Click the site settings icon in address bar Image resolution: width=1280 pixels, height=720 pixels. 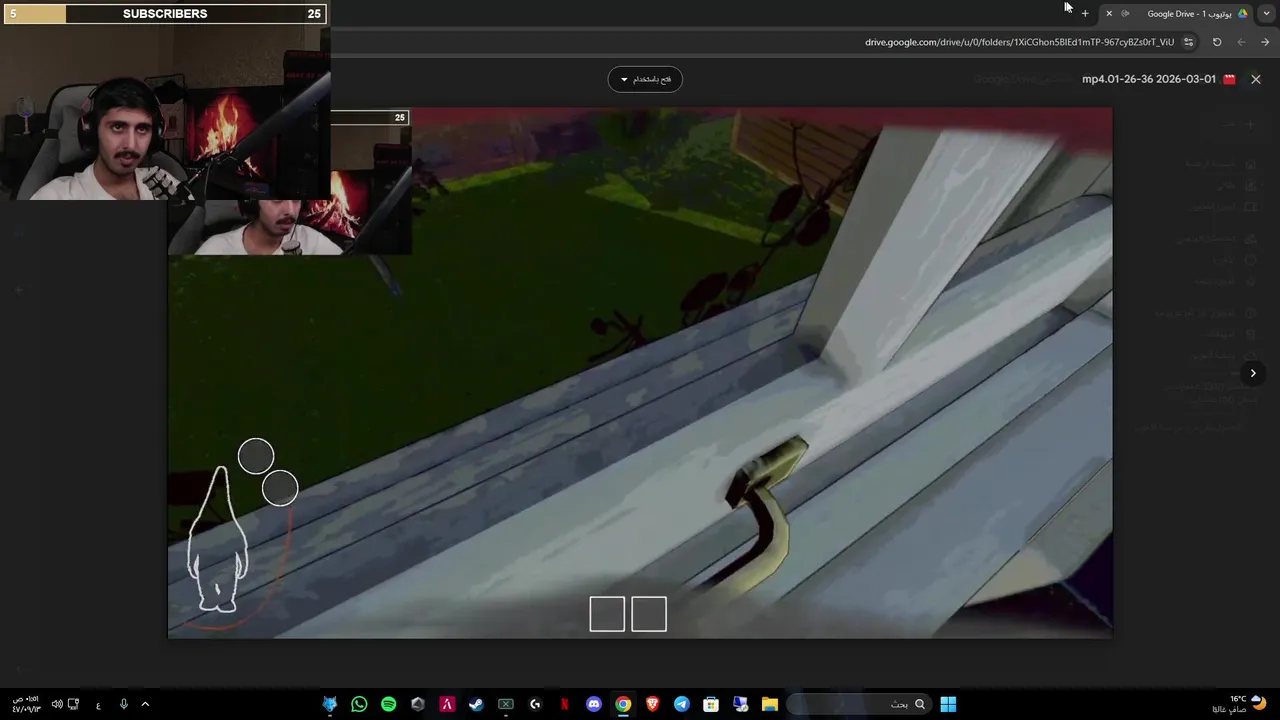pyautogui.click(x=1188, y=42)
